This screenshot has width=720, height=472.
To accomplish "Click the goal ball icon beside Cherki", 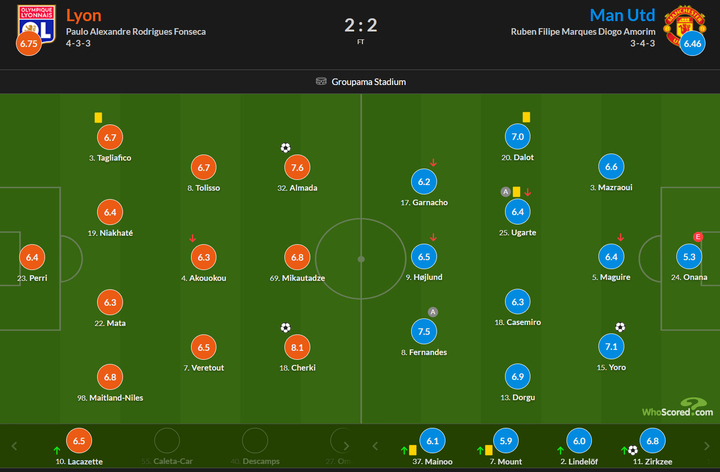I will point(285,327).
